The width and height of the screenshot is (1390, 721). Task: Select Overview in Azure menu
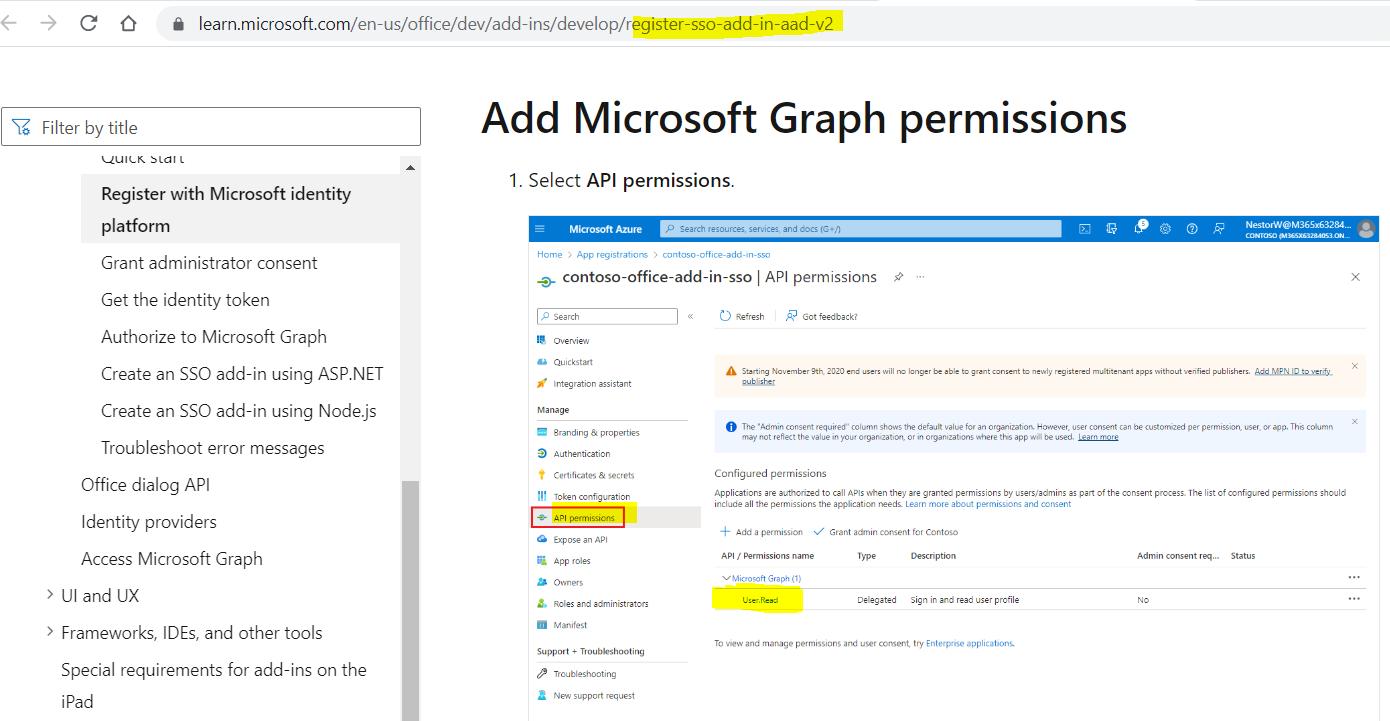(x=571, y=341)
